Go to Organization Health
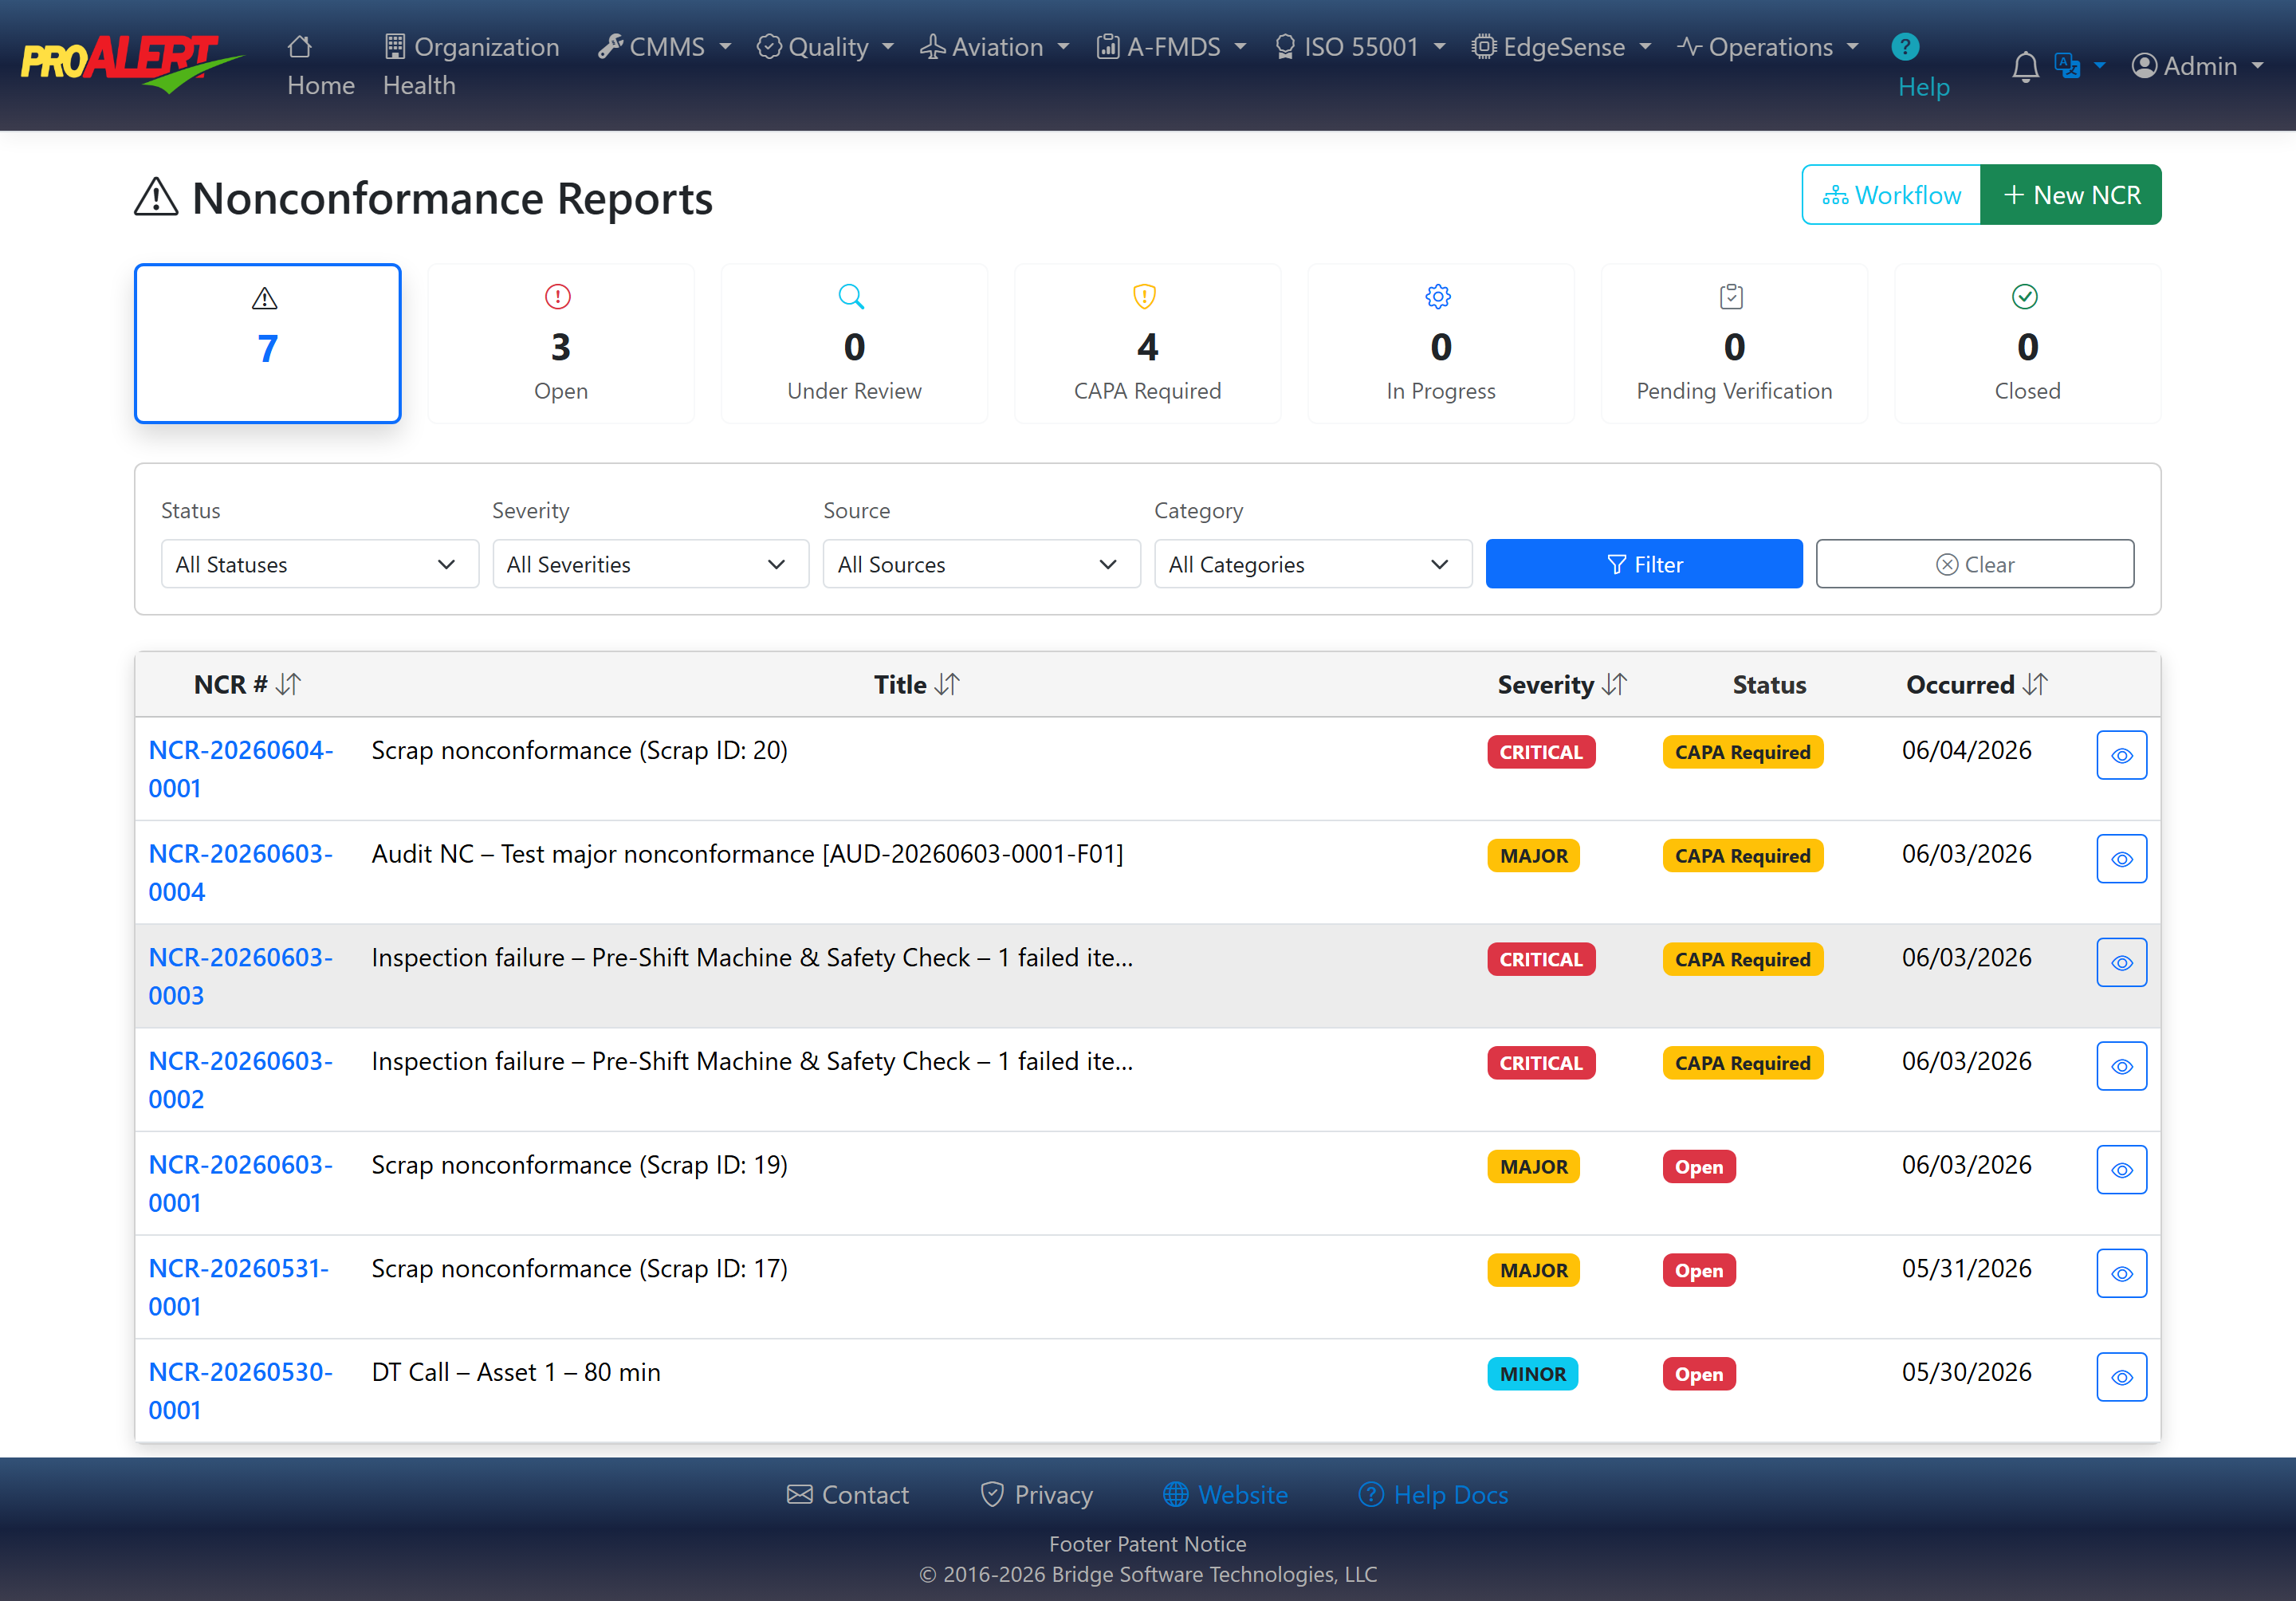Image resolution: width=2296 pixels, height=1601 pixels. [x=470, y=65]
